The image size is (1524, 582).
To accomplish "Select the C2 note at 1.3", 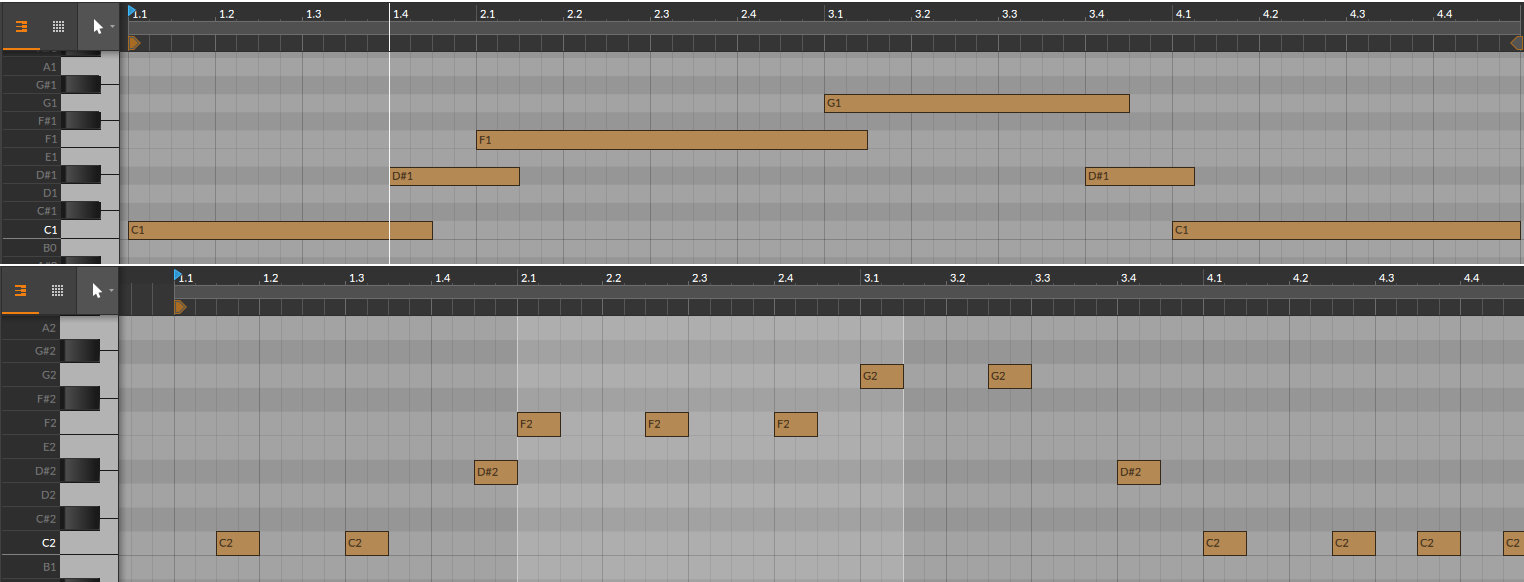I will tap(366, 543).
